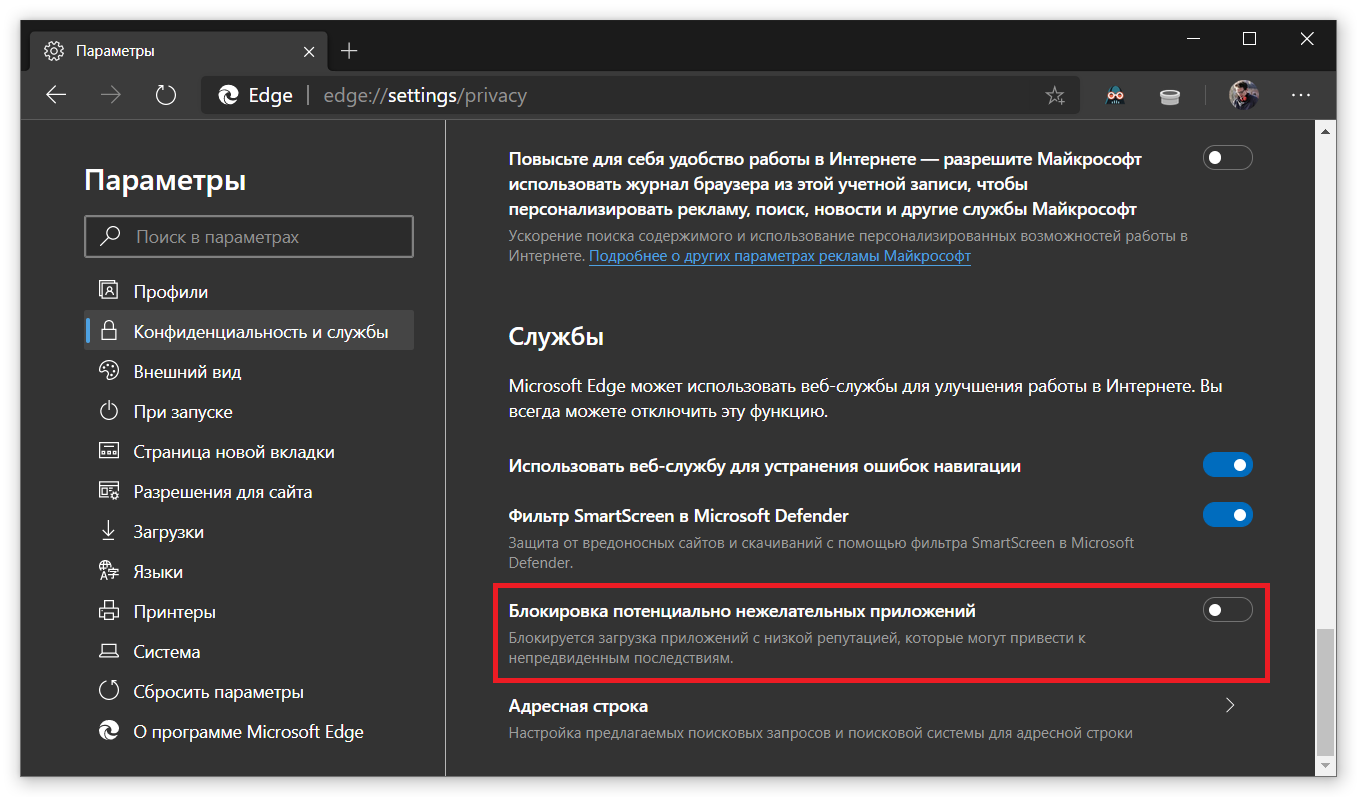The image size is (1357, 797).
Task: Open the user profile avatar
Action: tap(1243, 95)
